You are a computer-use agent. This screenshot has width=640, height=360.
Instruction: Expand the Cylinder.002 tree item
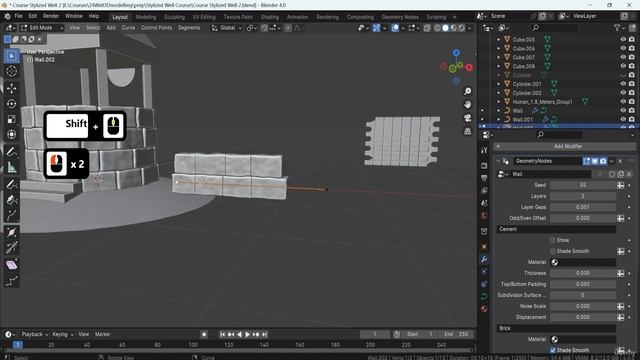click(498, 93)
